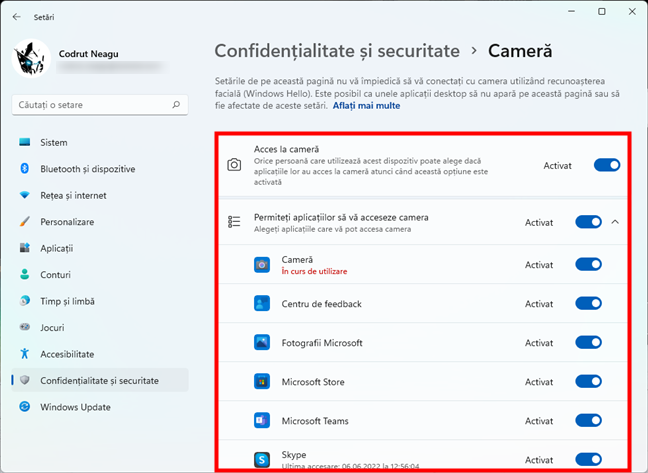Open Timp și limbă settings
Image resolution: width=648 pixels, height=473 pixels.
point(100,301)
